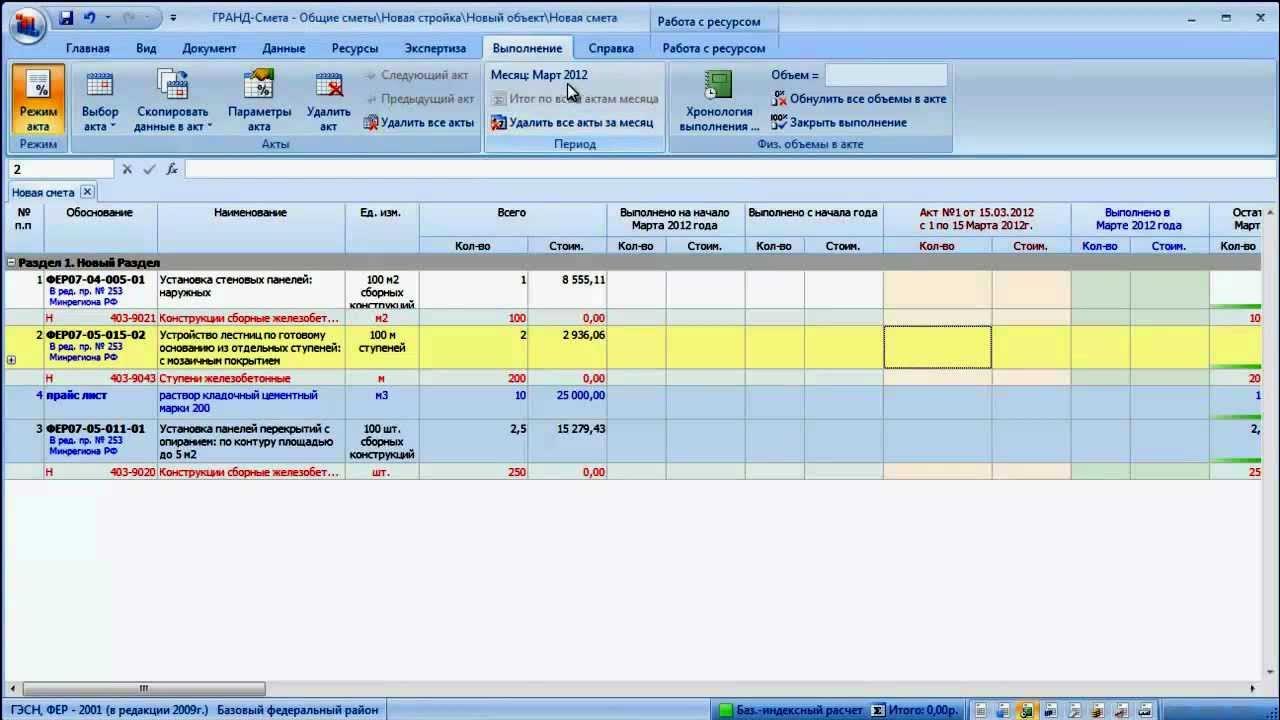Click the horizontal scrollbar thumb
The image size is (1280, 720).
[x=144, y=688]
